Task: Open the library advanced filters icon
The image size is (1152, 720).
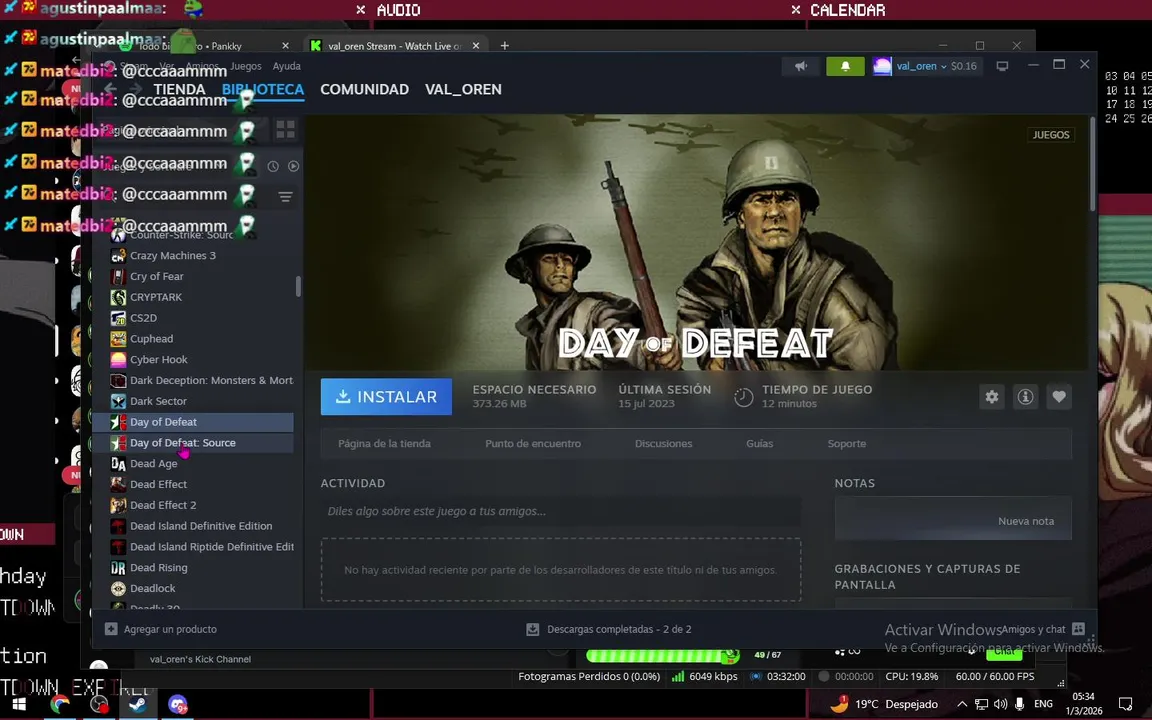Action: tap(285, 197)
